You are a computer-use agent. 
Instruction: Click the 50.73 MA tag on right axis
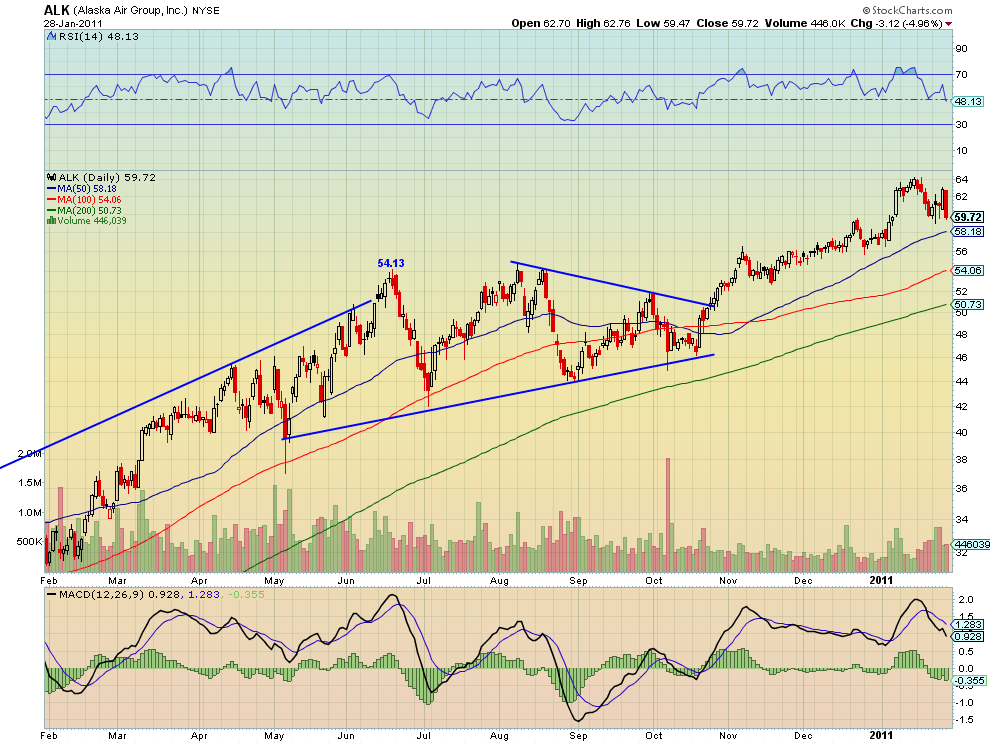968,304
